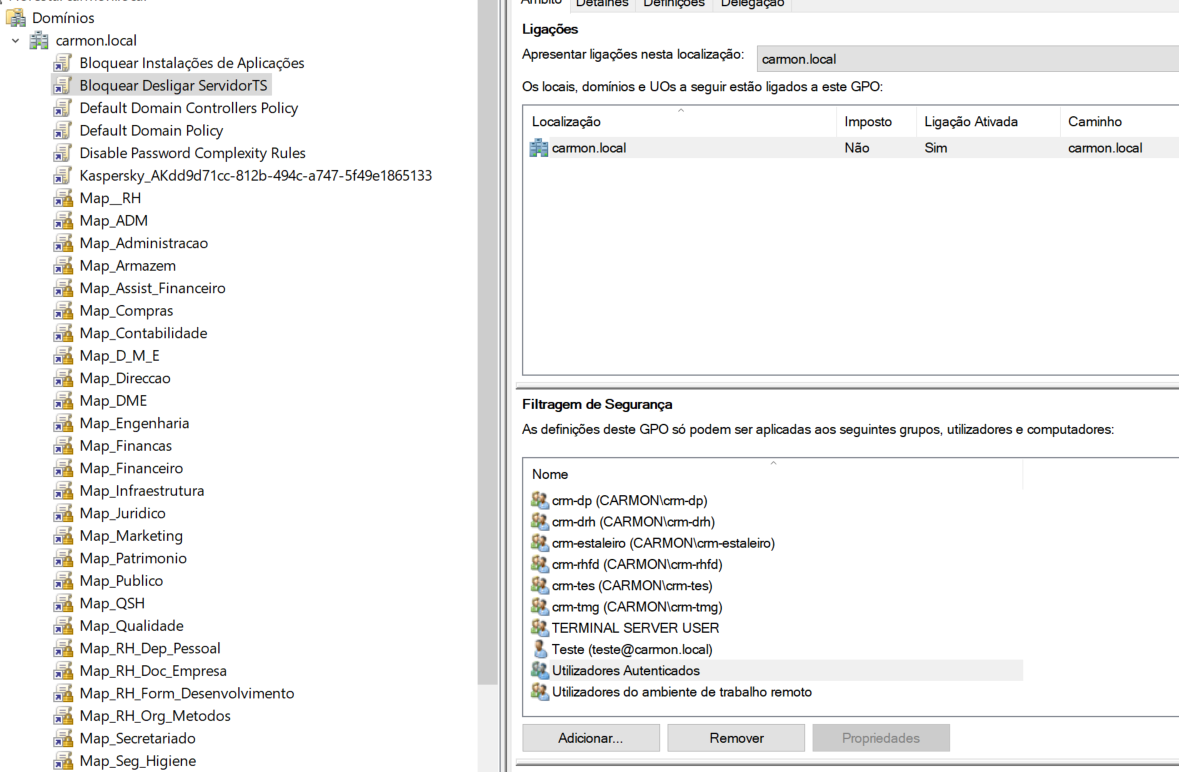Select Map_RH_Dep_Pessoal in the tree
This screenshot has width=1179, height=772.
pos(150,648)
